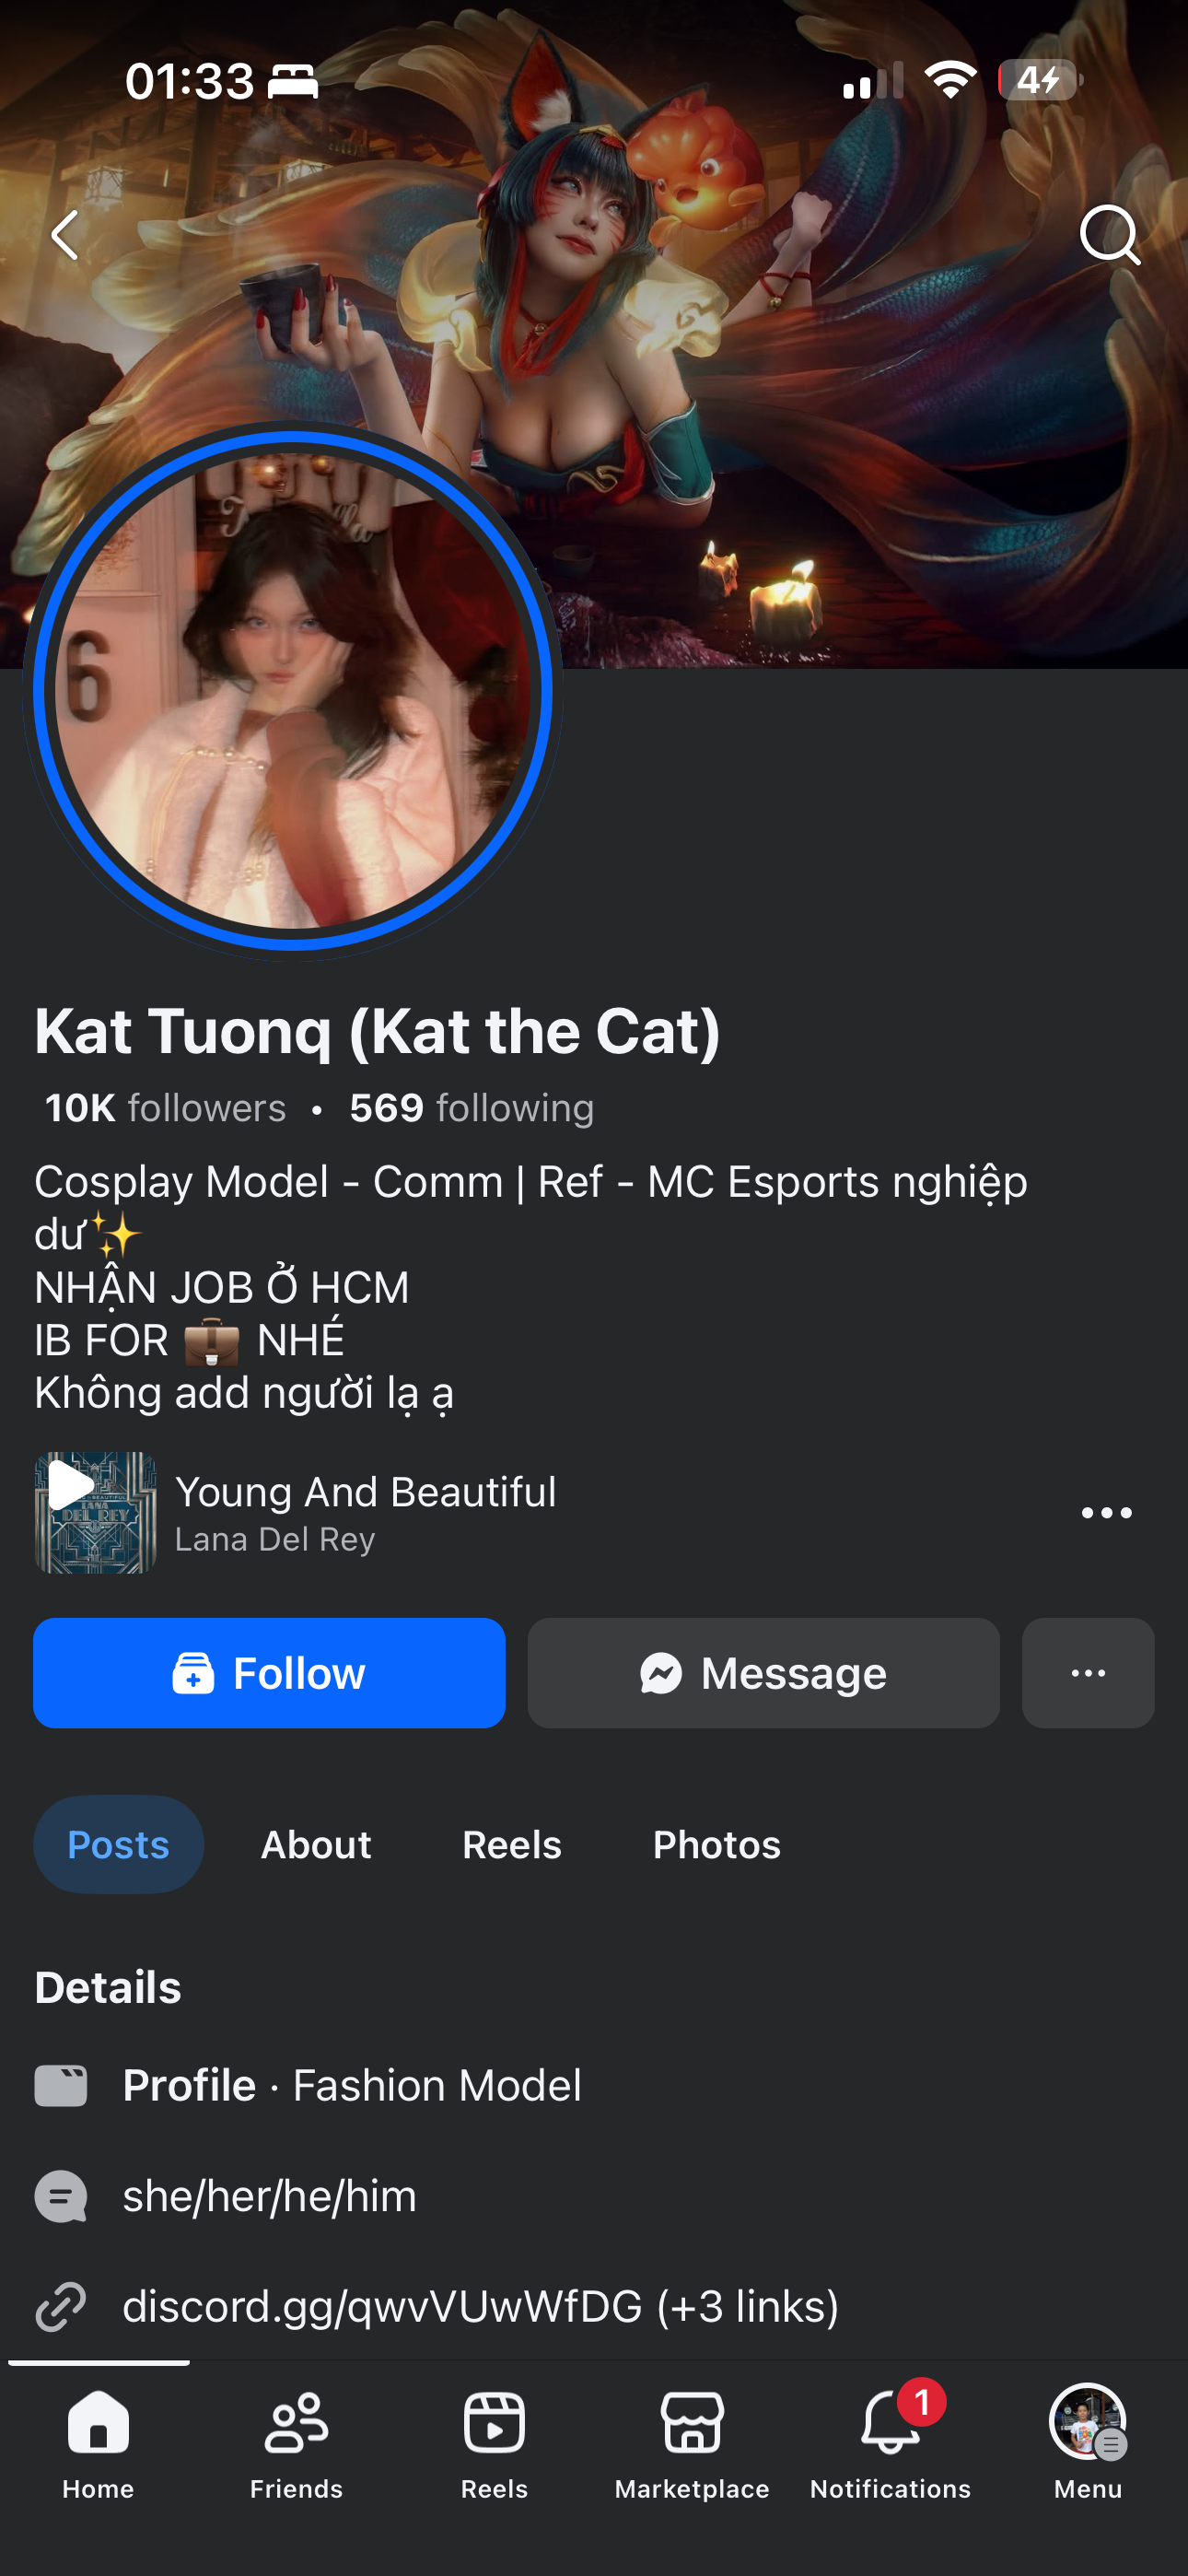The height and width of the screenshot is (2576, 1188).
Task: Open the Friends icon in bottom bar
Action: click(x=296, y=2441)
